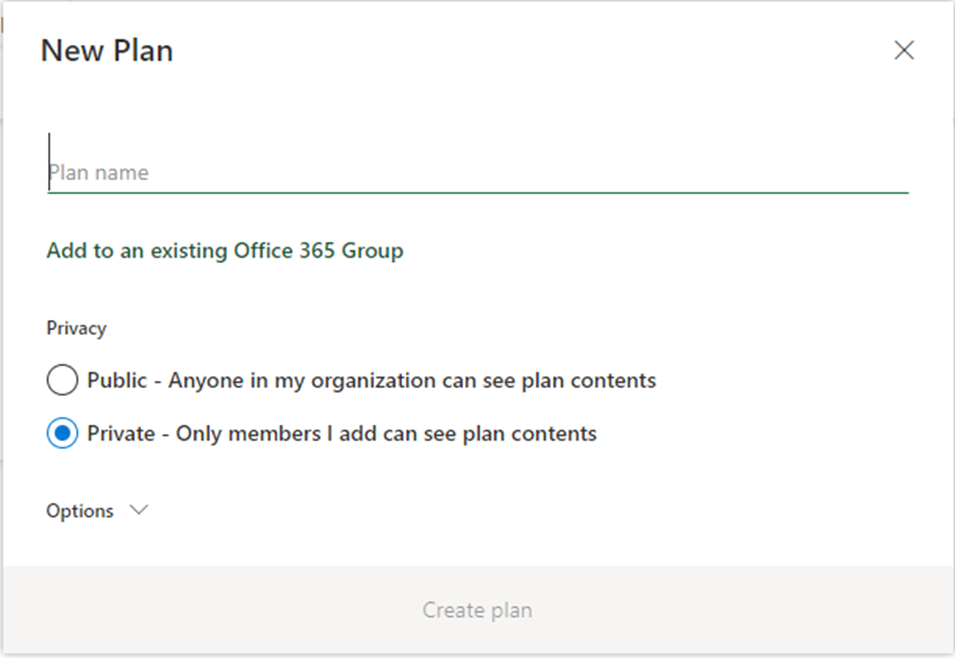Click the word 'Private' in privacy options
Image resolution: width=955 pixels, height=658 pixels.
(x=121, y=434)
